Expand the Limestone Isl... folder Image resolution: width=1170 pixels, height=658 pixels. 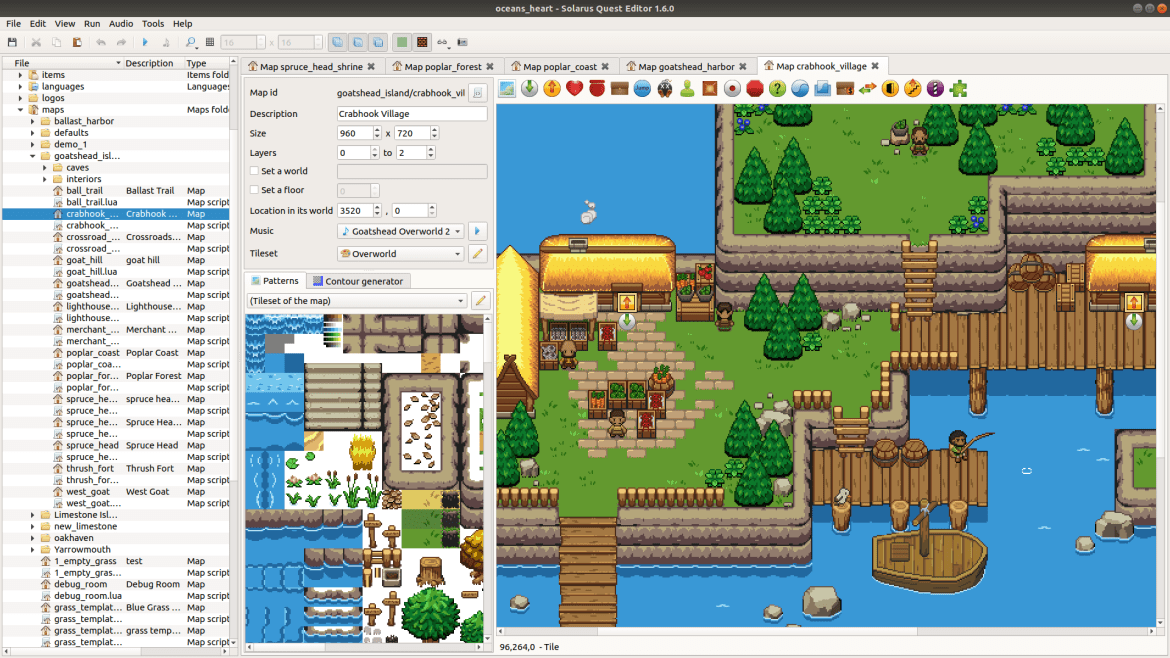click(32, 515)
